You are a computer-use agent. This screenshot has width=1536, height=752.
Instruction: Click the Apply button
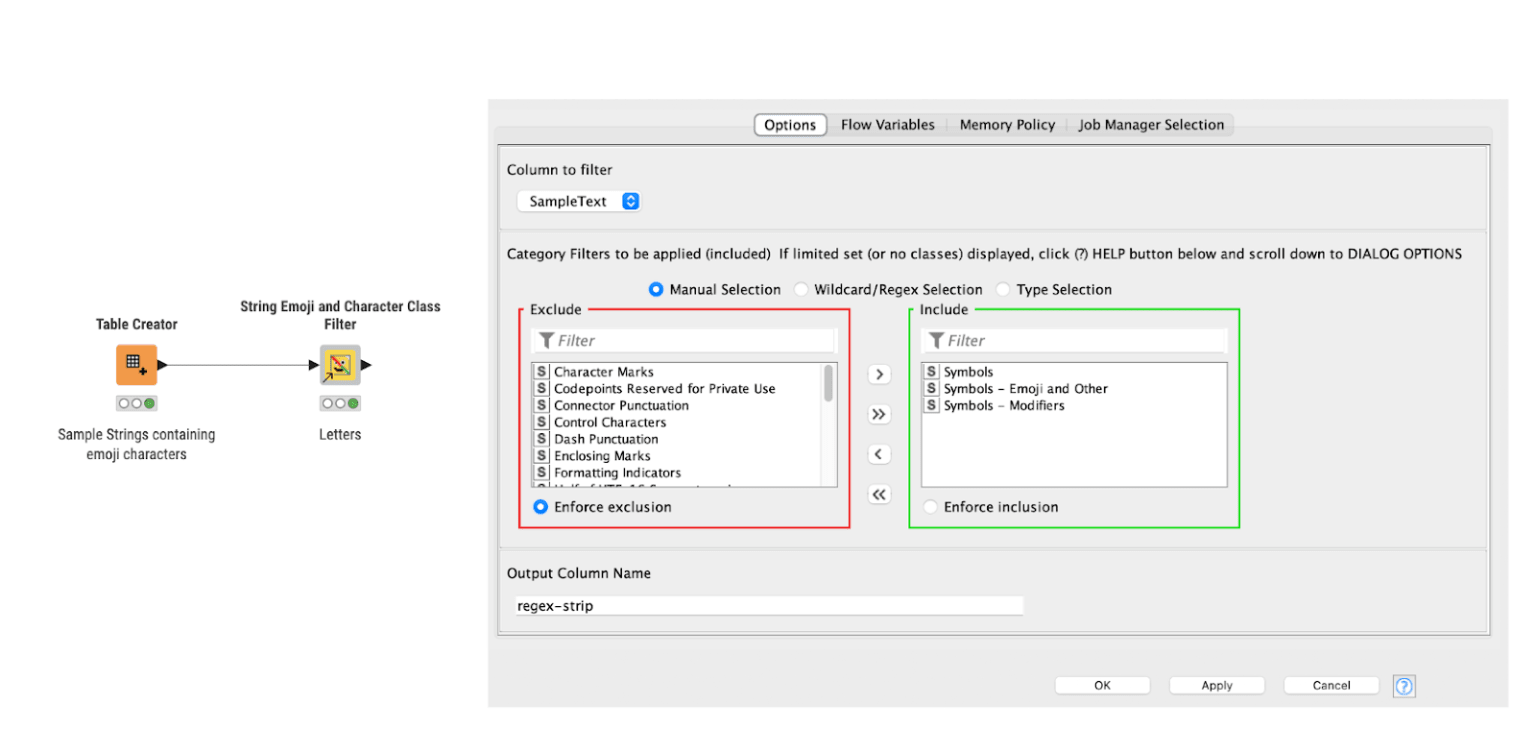(1217, 686)
